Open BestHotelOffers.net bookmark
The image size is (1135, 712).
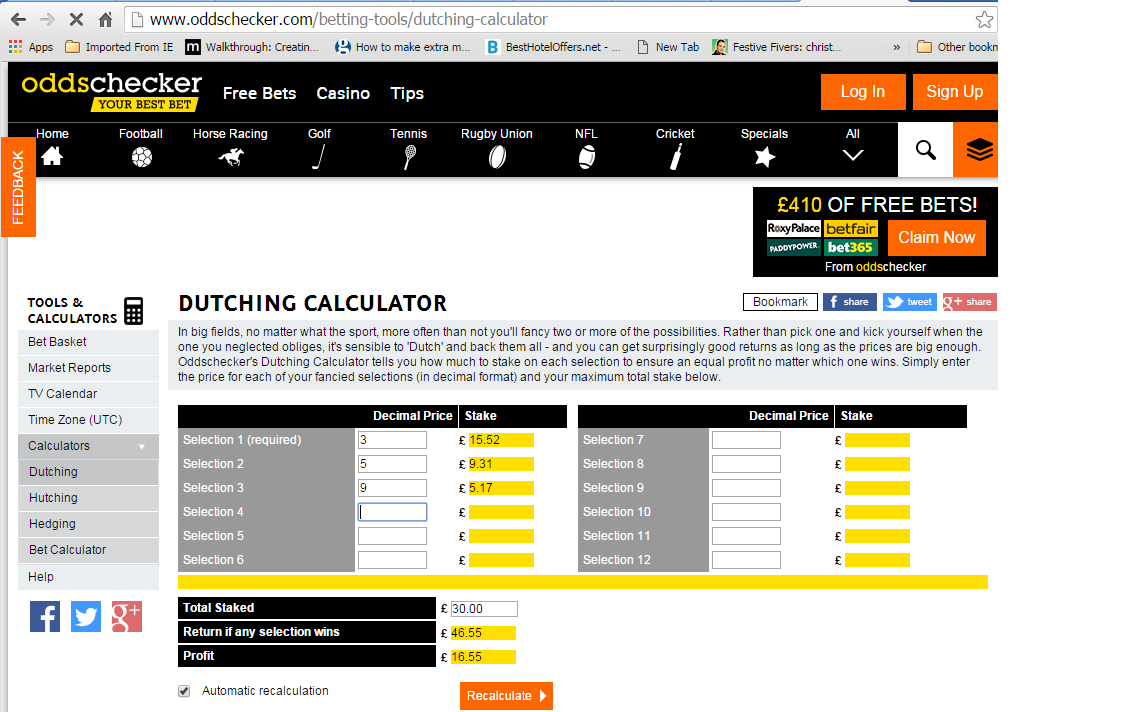click(553, 47)
